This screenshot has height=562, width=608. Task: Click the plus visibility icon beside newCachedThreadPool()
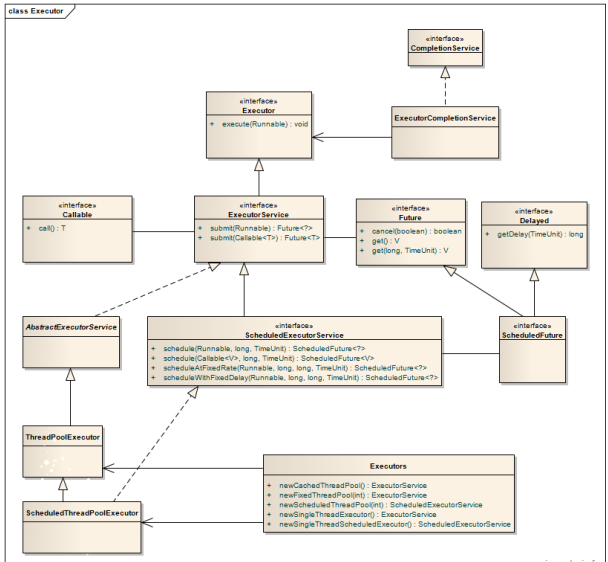point(269,486)
